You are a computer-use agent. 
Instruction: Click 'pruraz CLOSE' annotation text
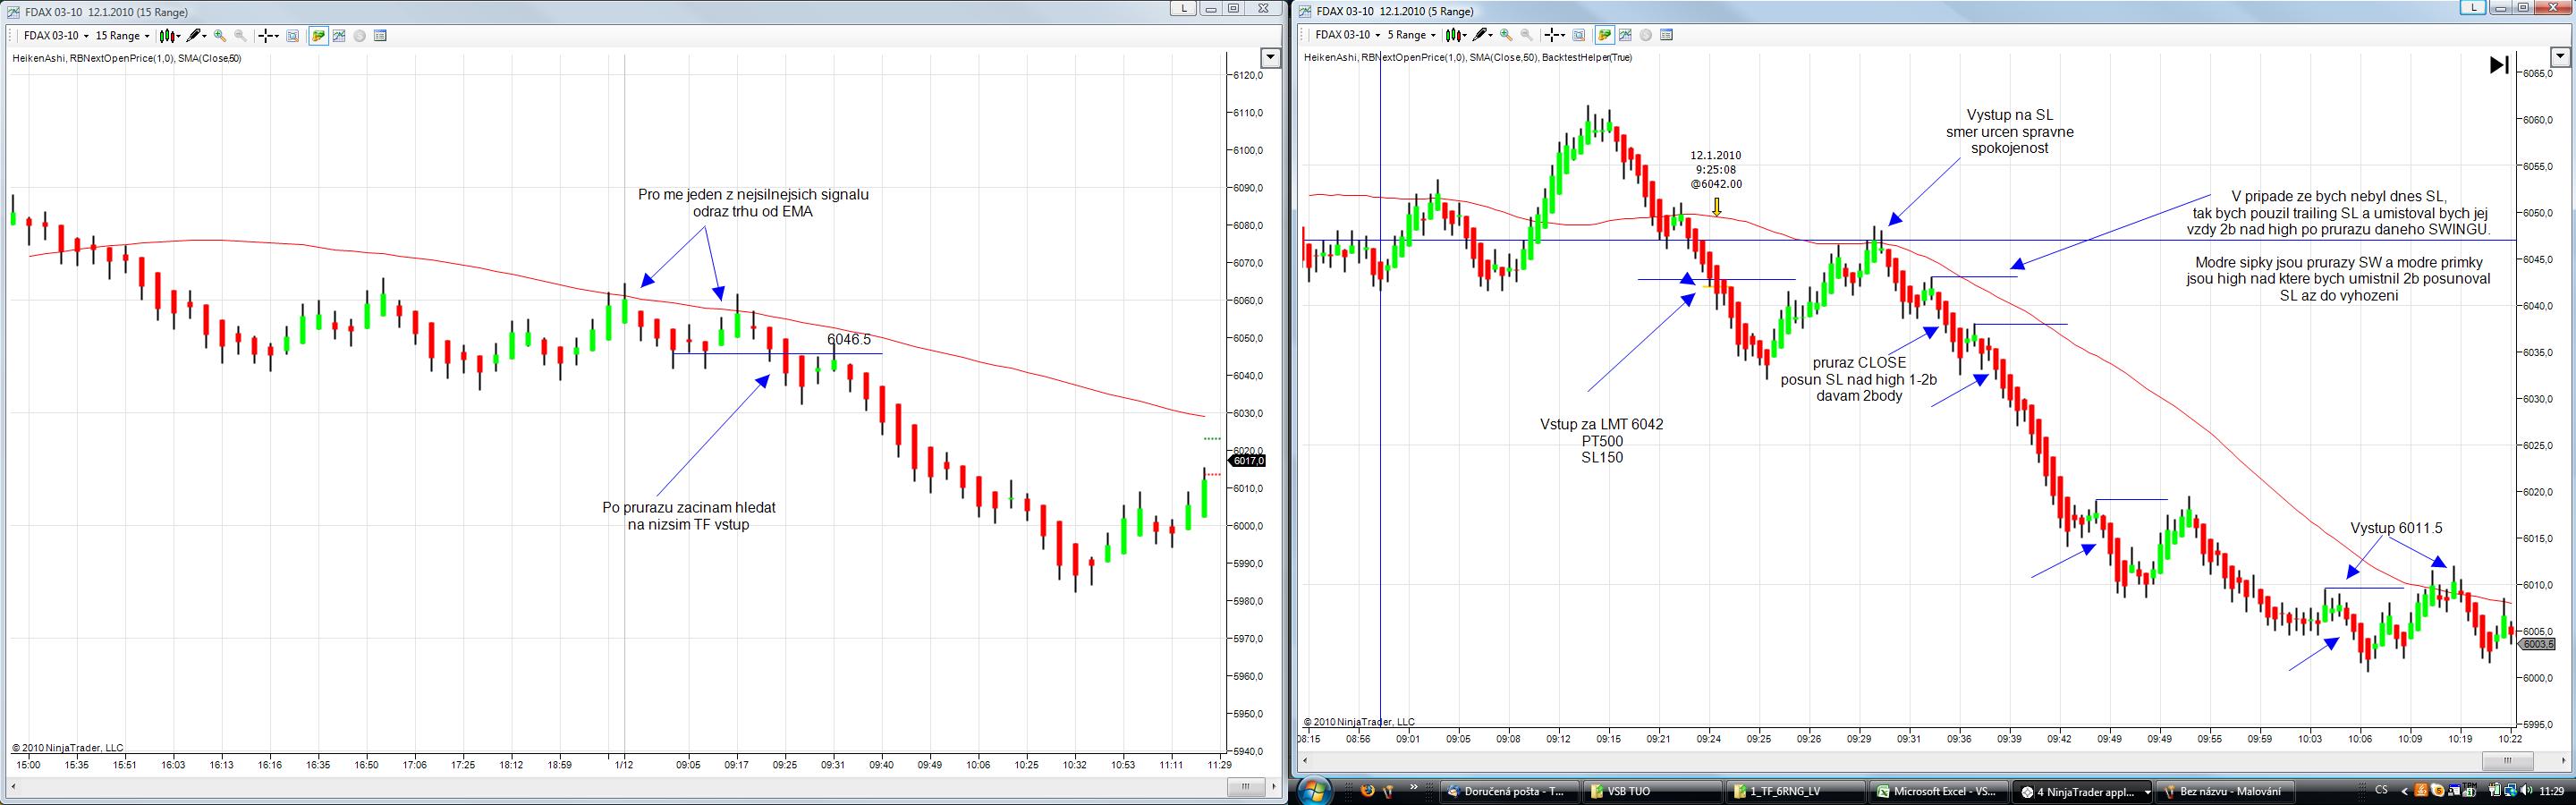tap(1859, 362)
